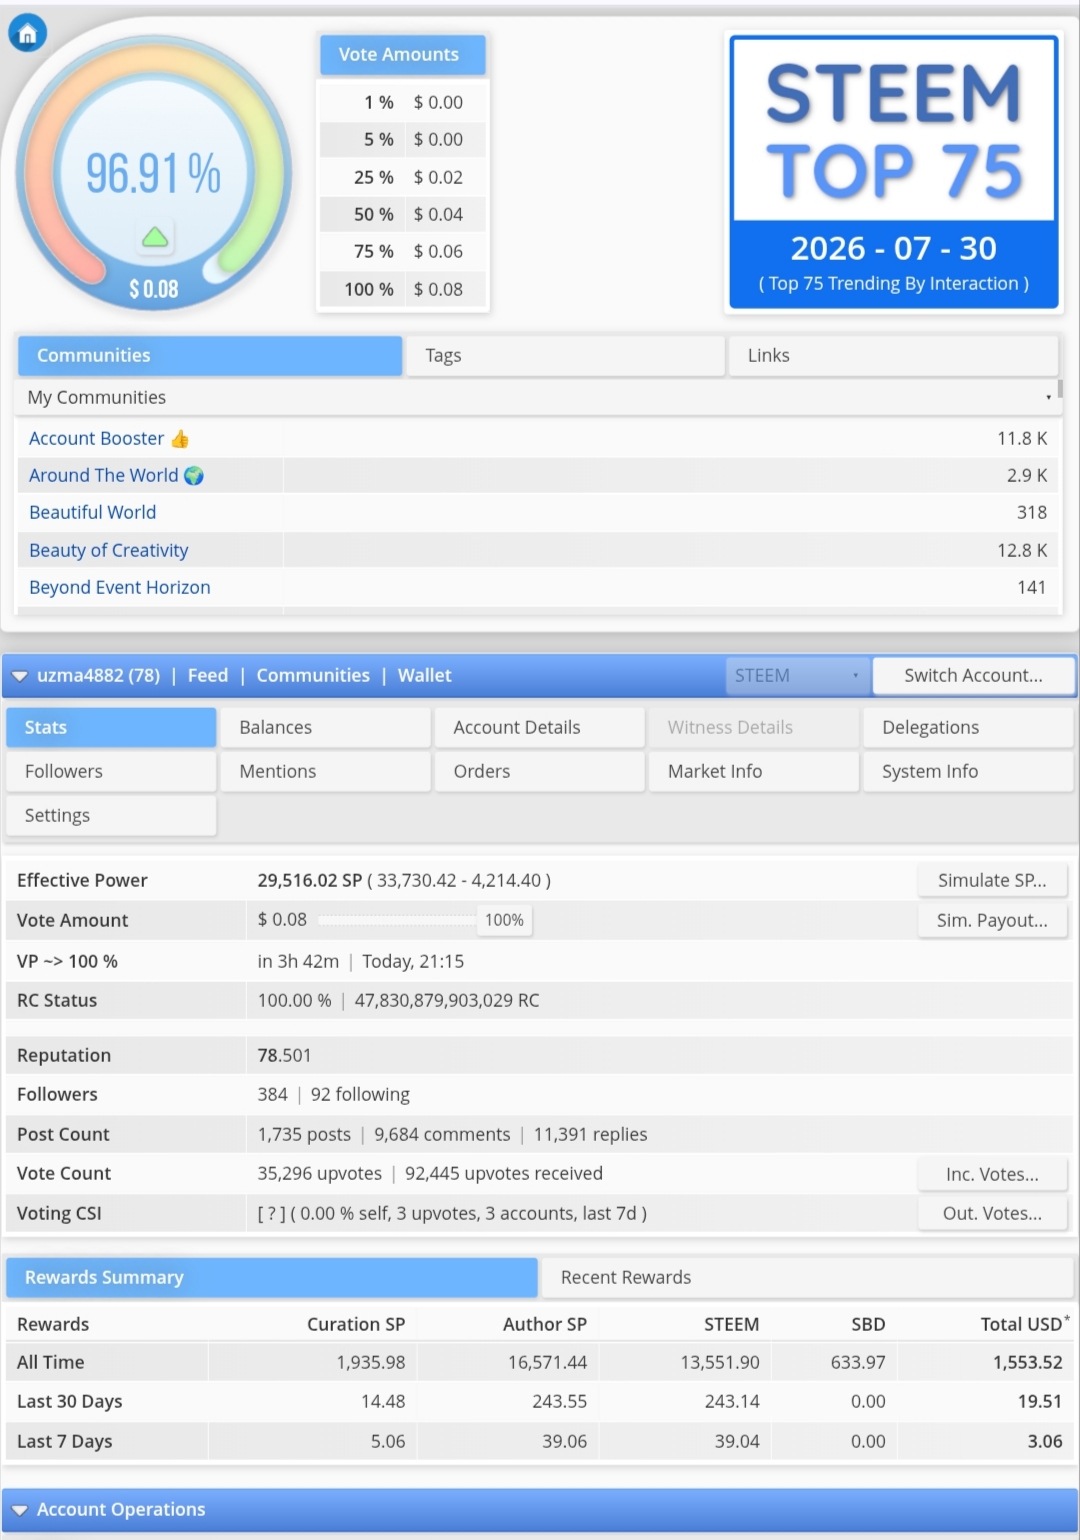1080x1540 pixels.
Task: Expand the Account Operations section arrow
Action: point(19,1510)
